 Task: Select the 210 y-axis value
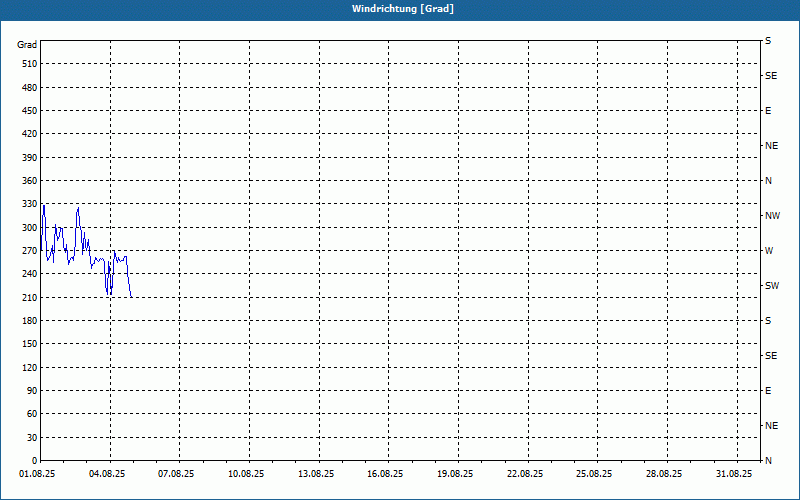tap(30, 297)
